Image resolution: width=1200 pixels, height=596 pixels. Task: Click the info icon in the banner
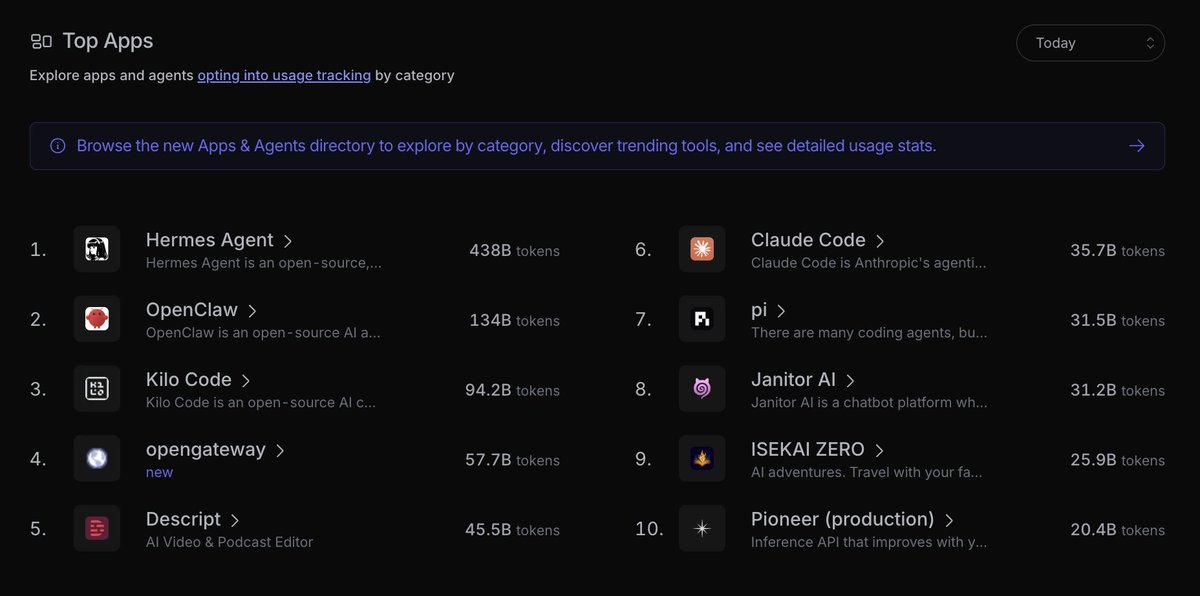tap(57, 146)
